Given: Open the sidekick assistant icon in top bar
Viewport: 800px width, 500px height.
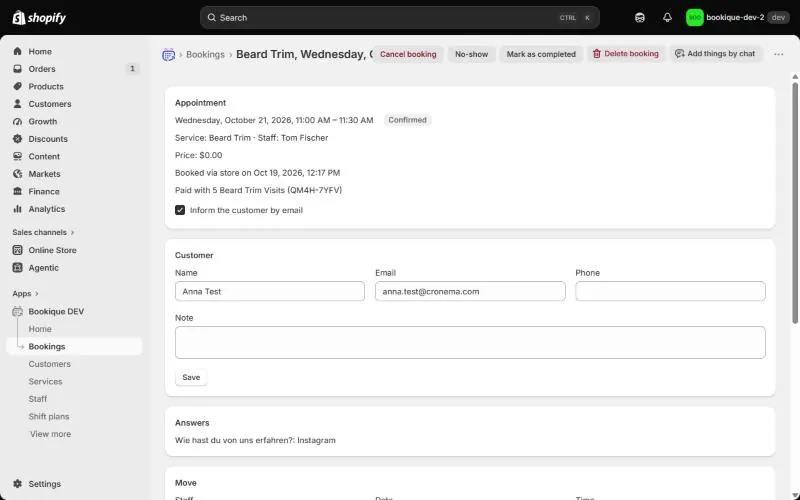Looking at the screenshot, I should [x=640, y=18].
